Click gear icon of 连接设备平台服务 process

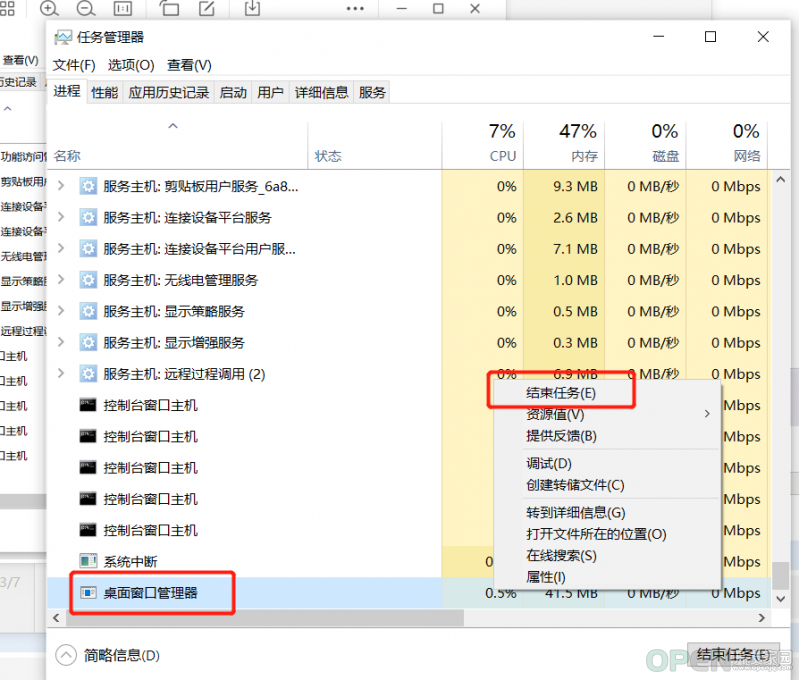point(89,218)
